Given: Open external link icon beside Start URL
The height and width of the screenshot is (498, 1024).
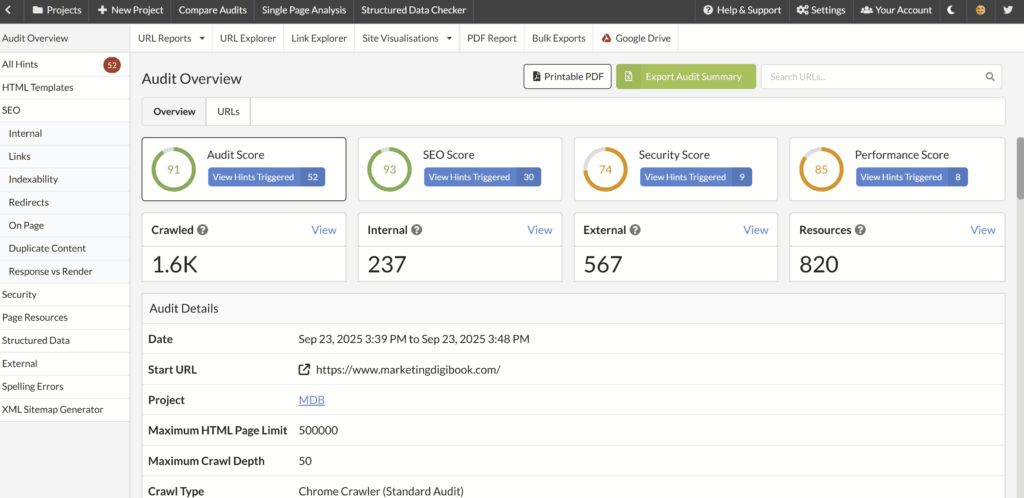Looking at the screenshot, I should click(304, 369).
